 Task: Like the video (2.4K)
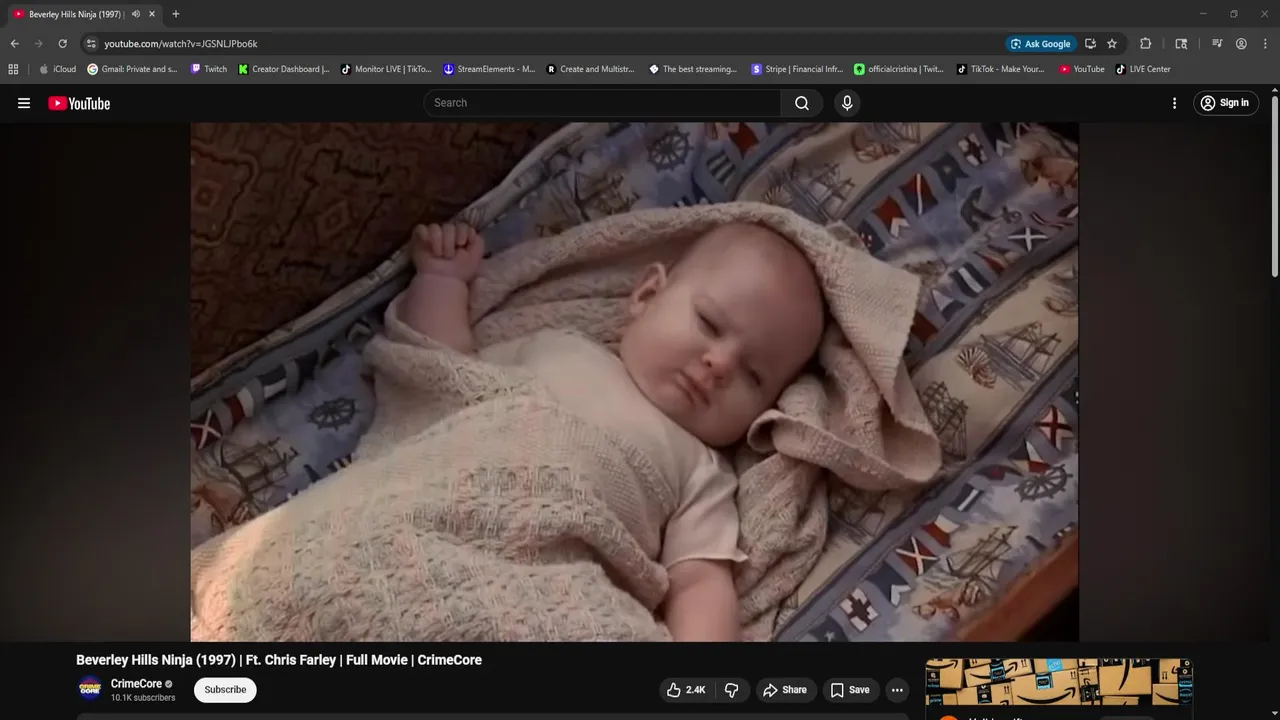(687, 690)
